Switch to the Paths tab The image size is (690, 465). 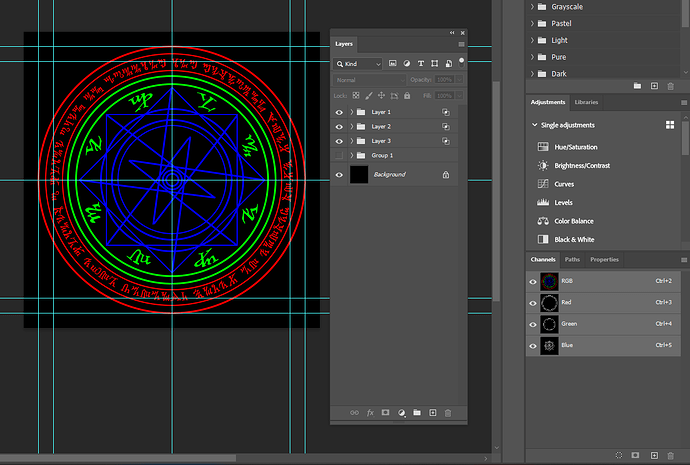click(x=572, y=260)
